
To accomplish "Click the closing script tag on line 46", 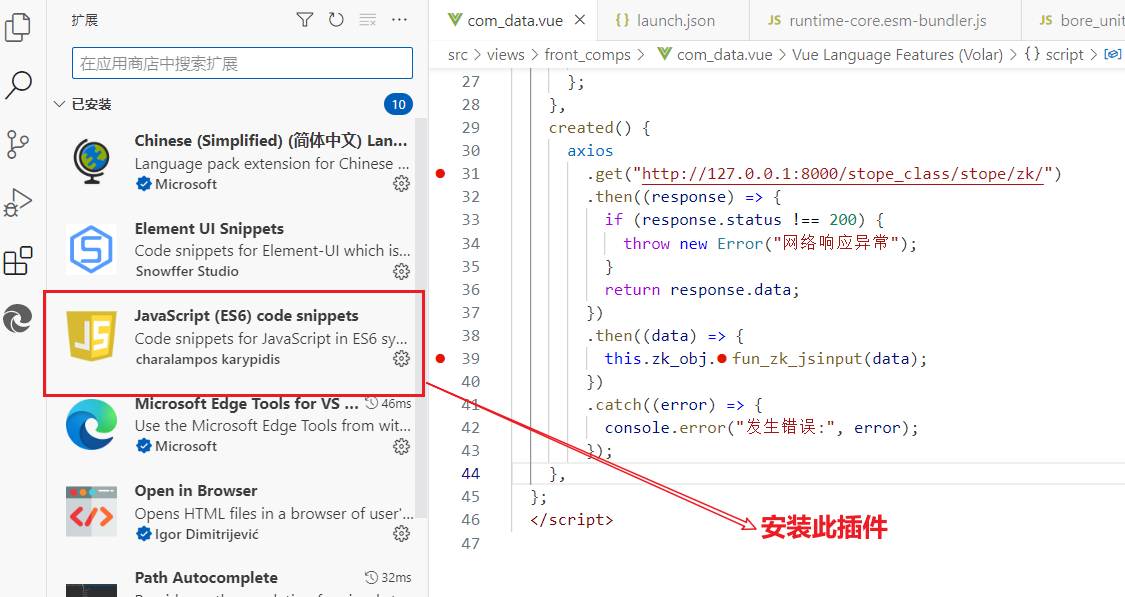I will [x=572, y=520].
